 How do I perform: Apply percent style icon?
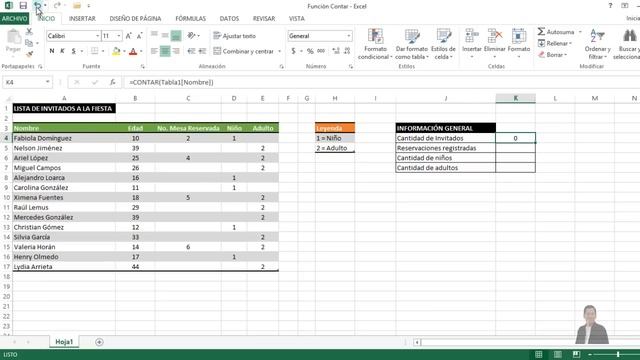[x=310, y=51]
